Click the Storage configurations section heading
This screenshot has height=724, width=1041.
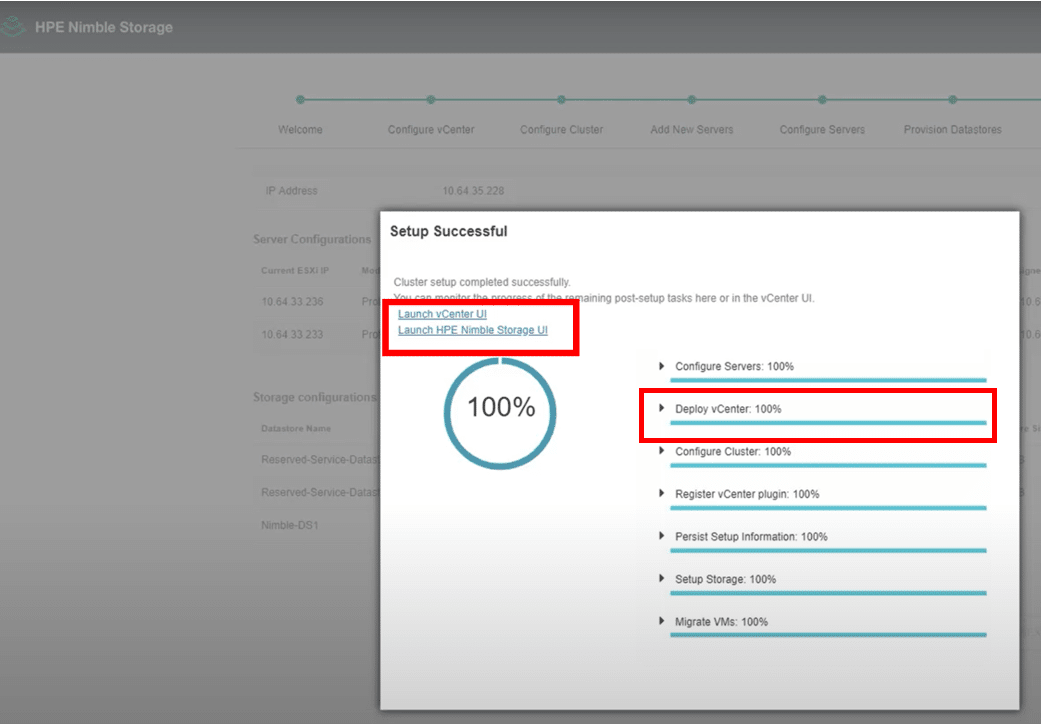314,397
